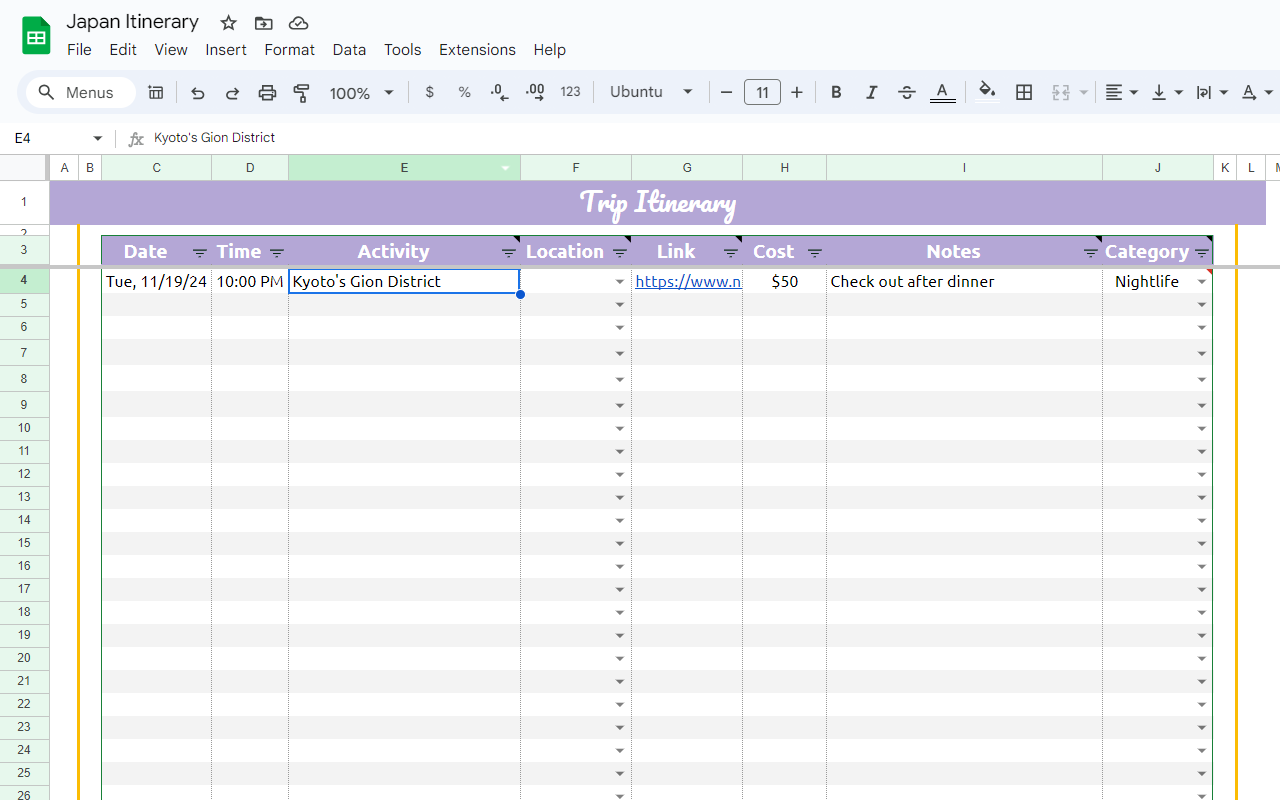Open the Extensions menu
1280x800 pixels.
click(477, 49)
